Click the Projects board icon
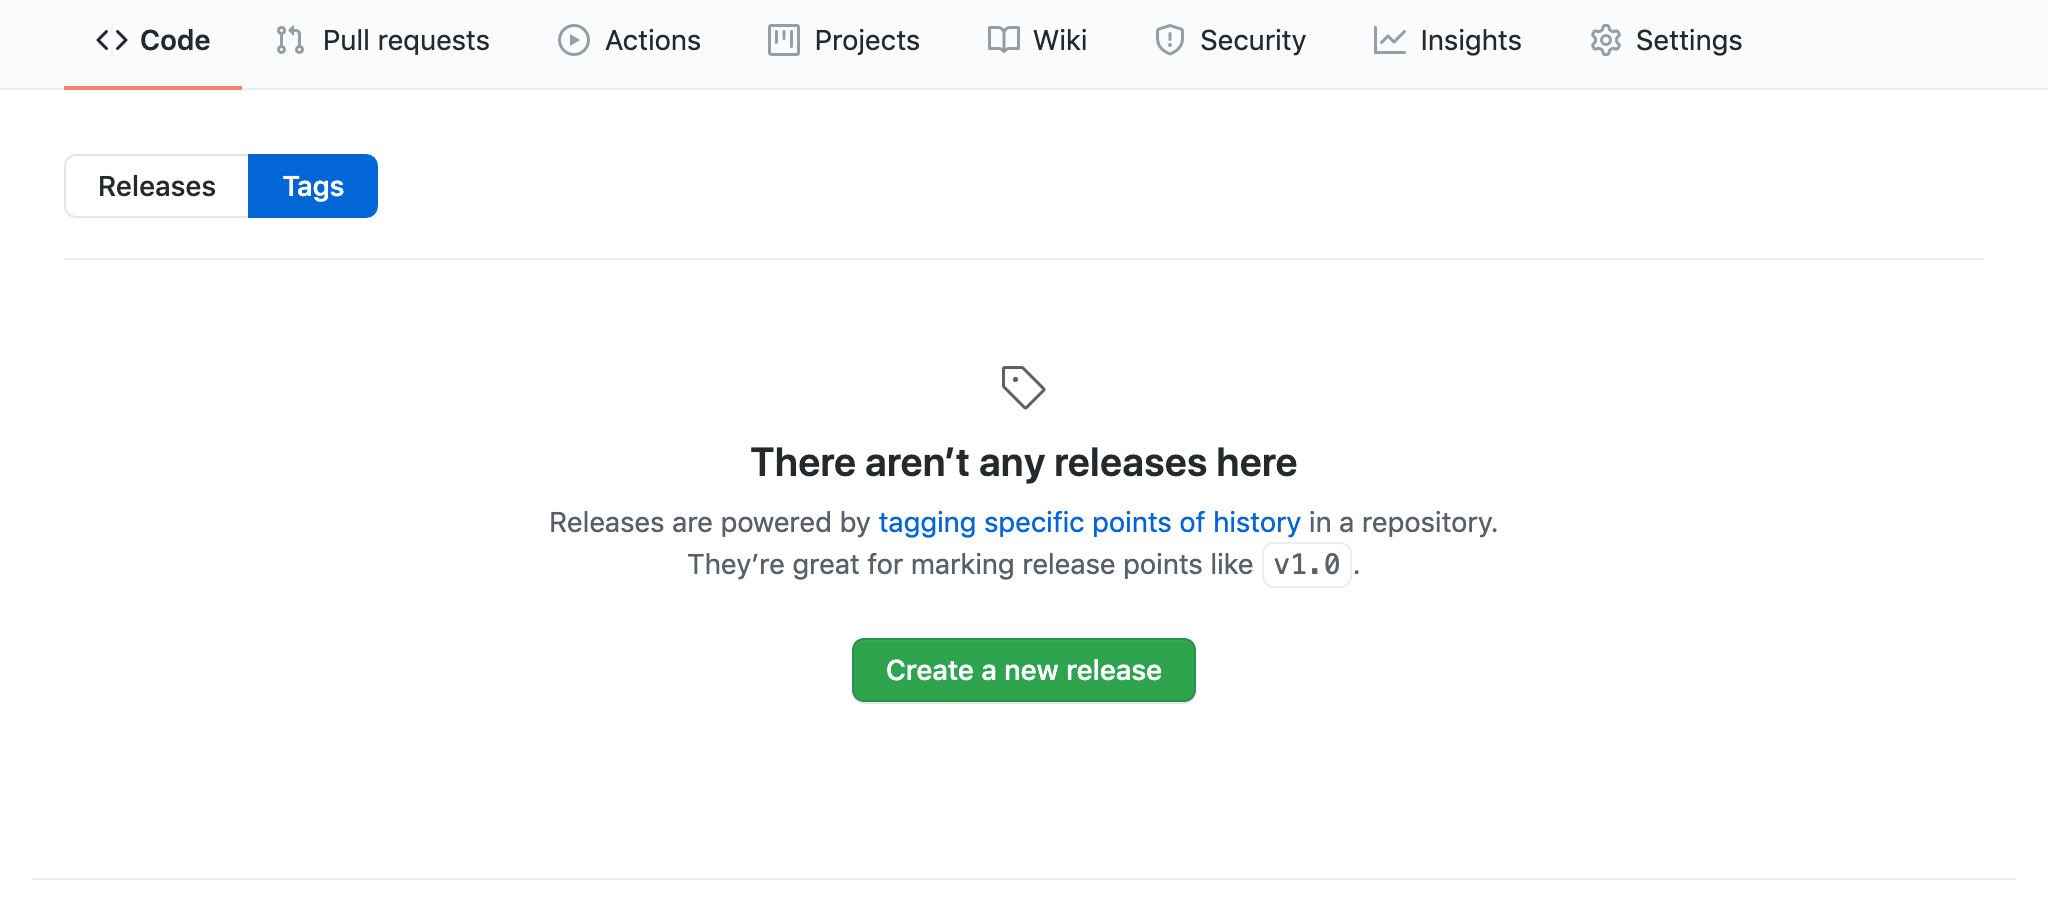2048x914 pixels. click(784, 40)
